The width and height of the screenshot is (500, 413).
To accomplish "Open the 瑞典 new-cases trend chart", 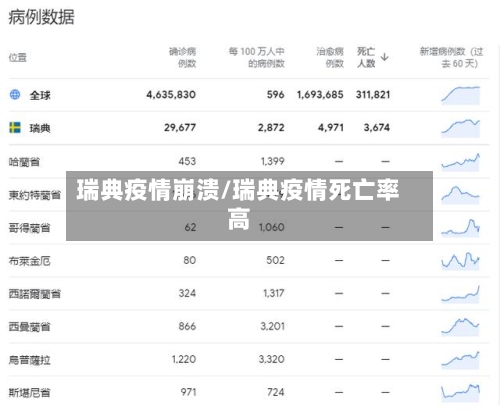I will [461, 128].
